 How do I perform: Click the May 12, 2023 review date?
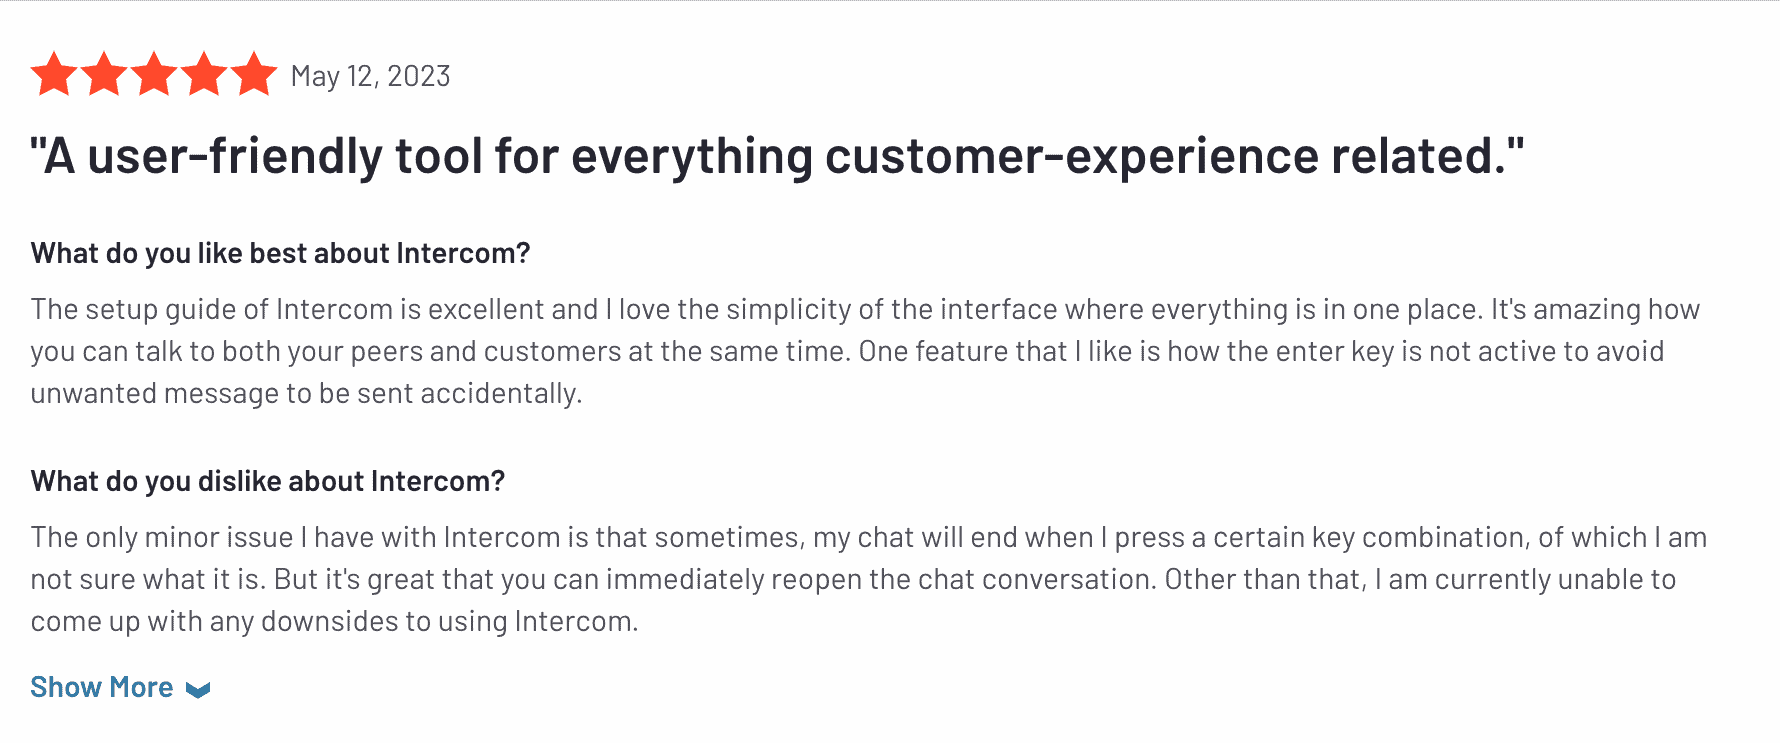(x=371, y=76)
